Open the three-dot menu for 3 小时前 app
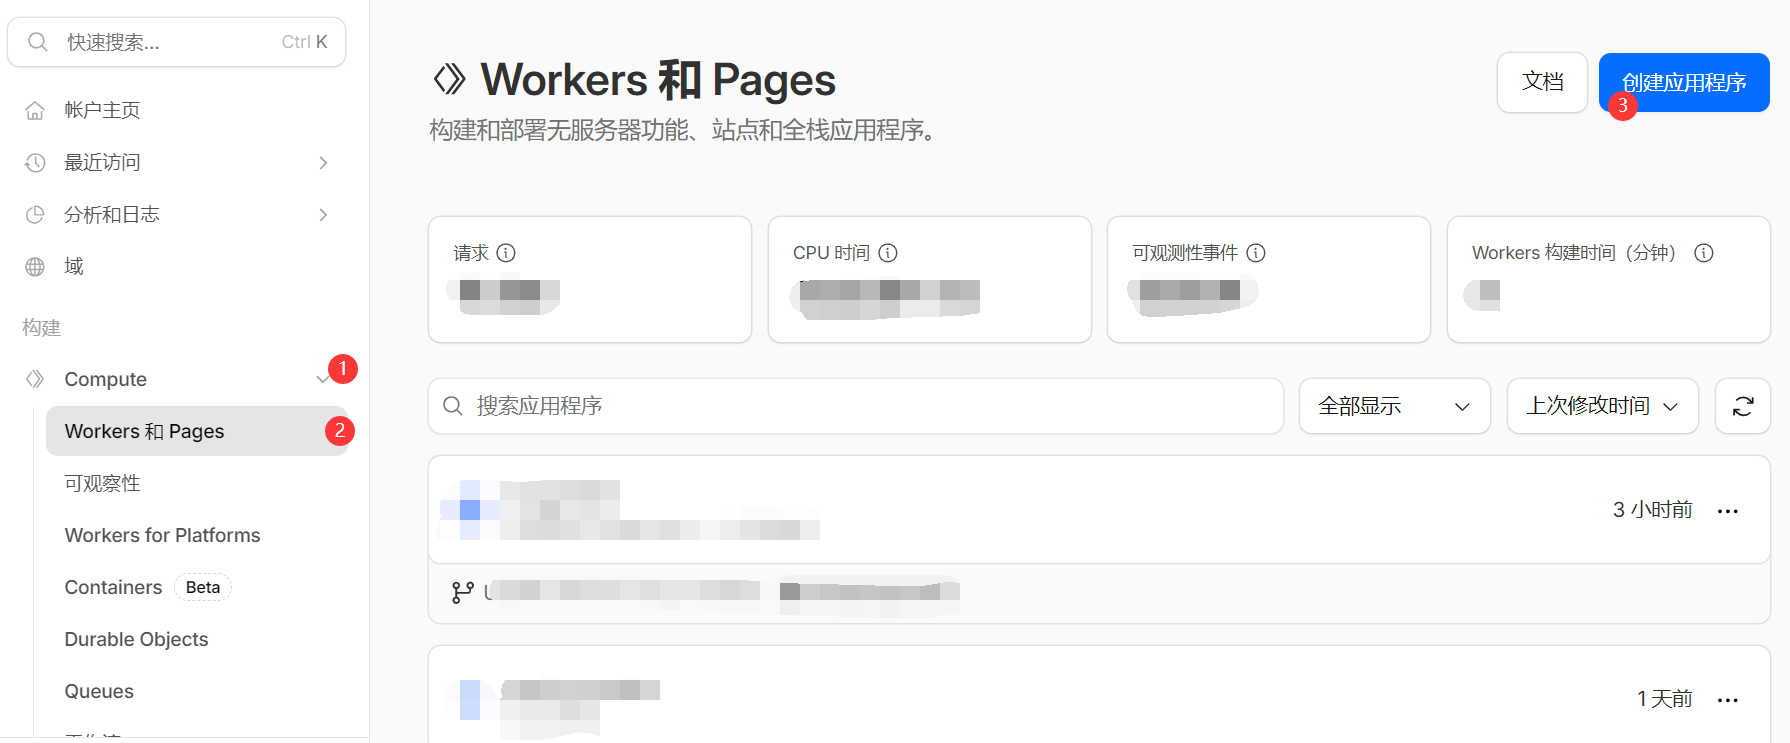 click(1728, 511)
